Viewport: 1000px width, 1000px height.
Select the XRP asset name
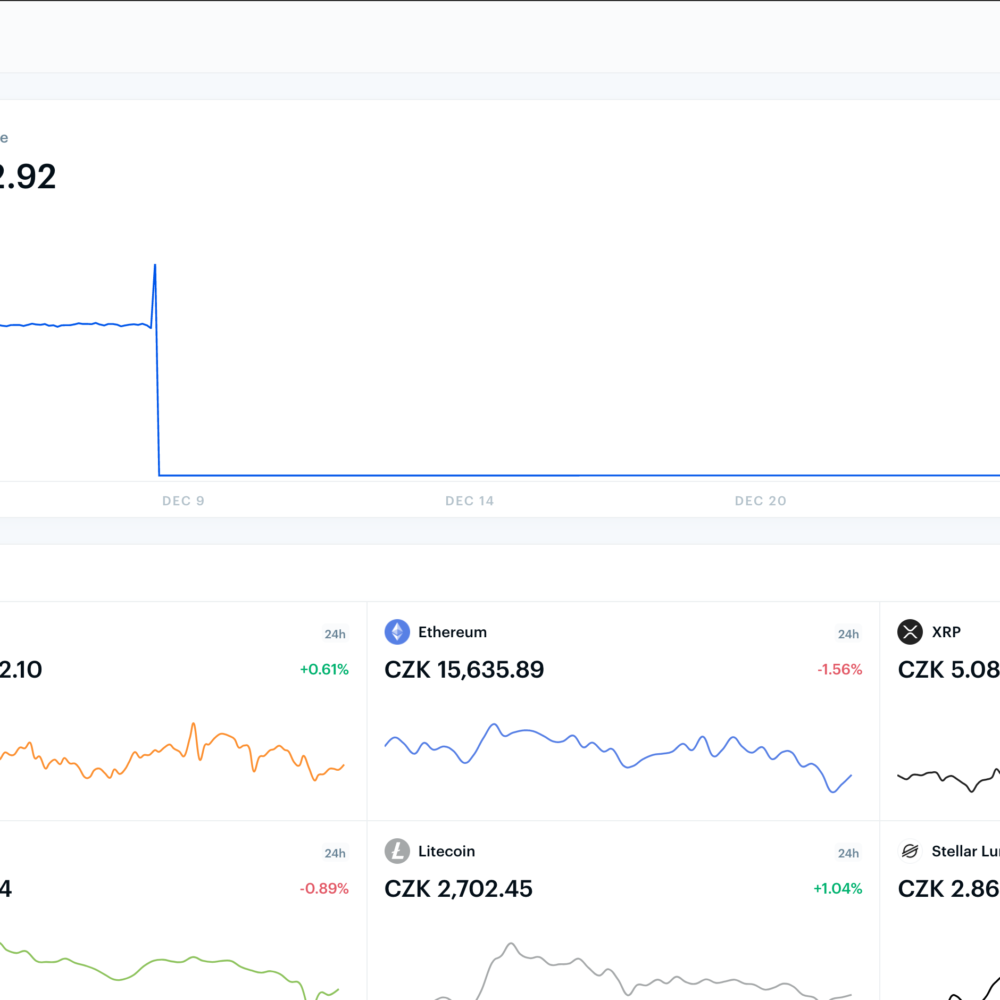tap(946, 632)
